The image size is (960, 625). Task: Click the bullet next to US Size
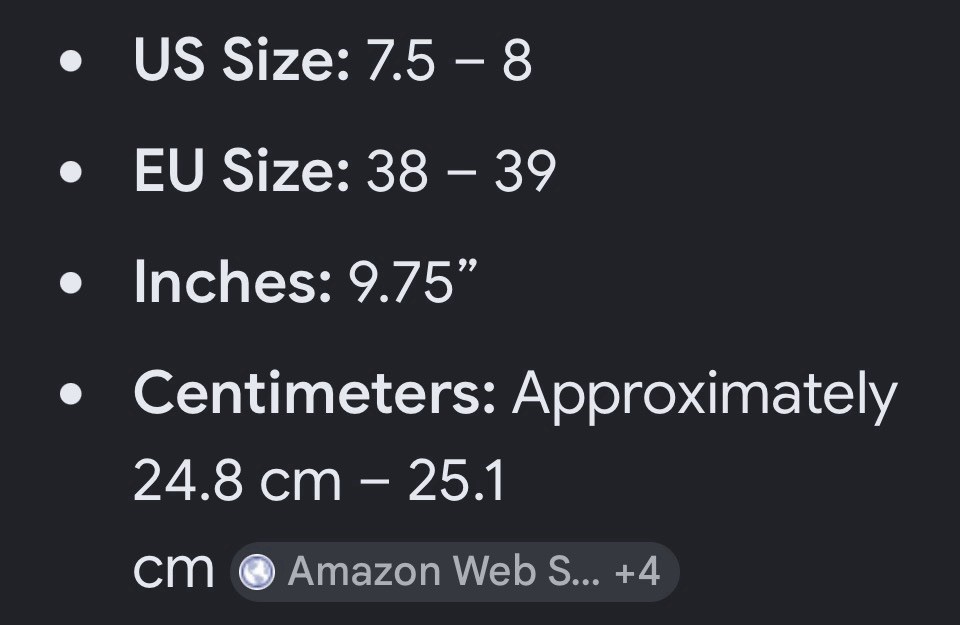tap(71, 61)
